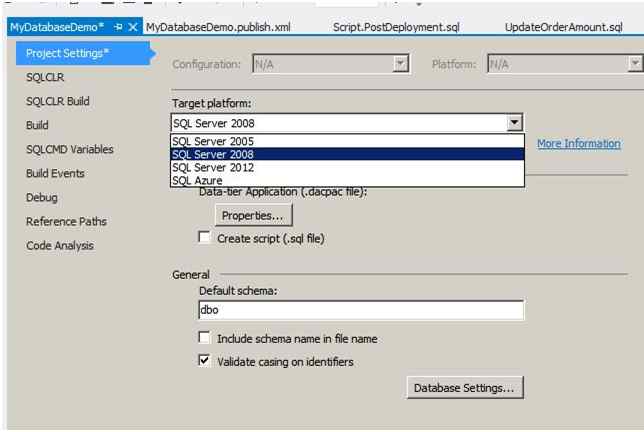
Task: Choose SQL Server 2005 from the list
Action: [x=347, y=141]
